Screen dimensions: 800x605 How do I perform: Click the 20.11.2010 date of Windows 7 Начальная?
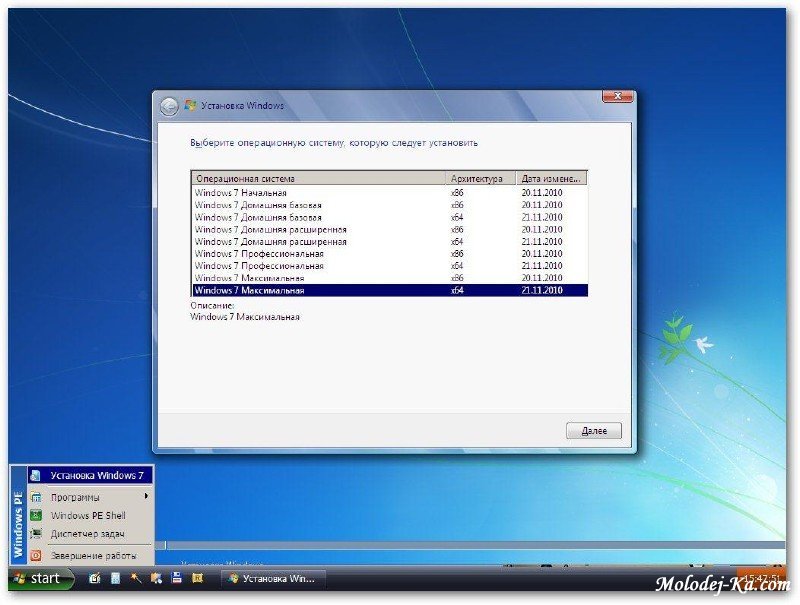coord(542,193)
